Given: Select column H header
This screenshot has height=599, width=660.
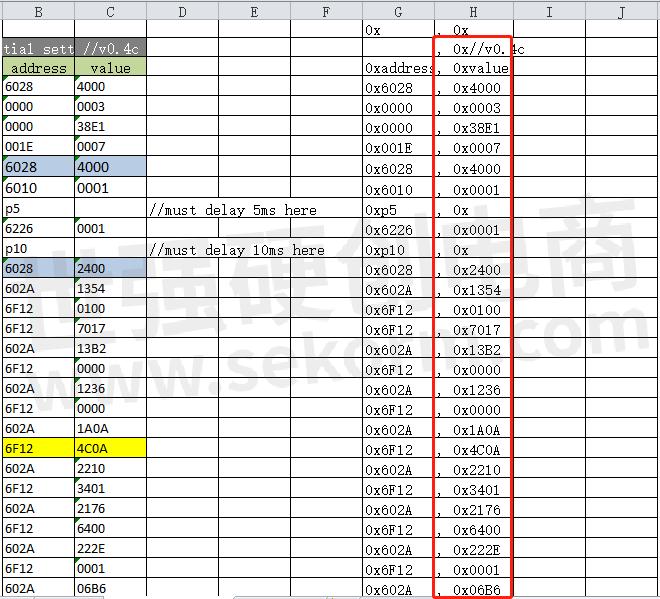Looking at the screenshot, I should pos(473,11).
